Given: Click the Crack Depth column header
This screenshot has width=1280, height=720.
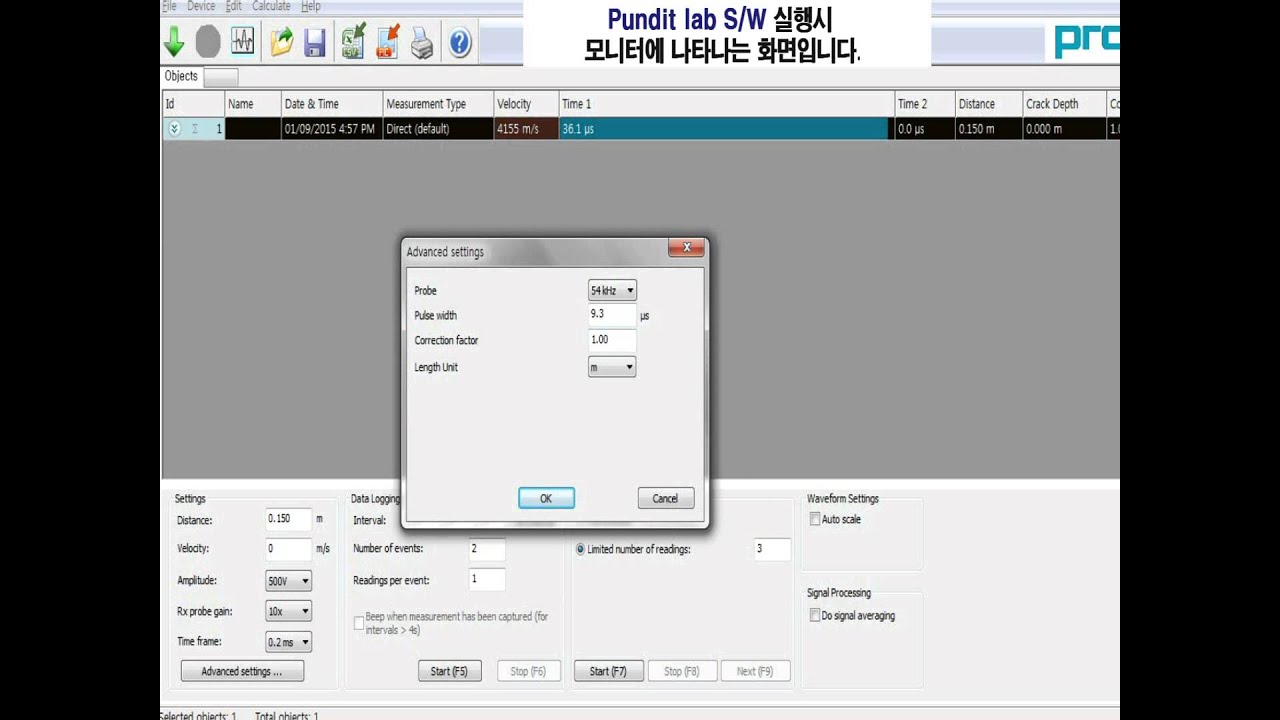Looking at the screenshot, I should pos(1064,104).
